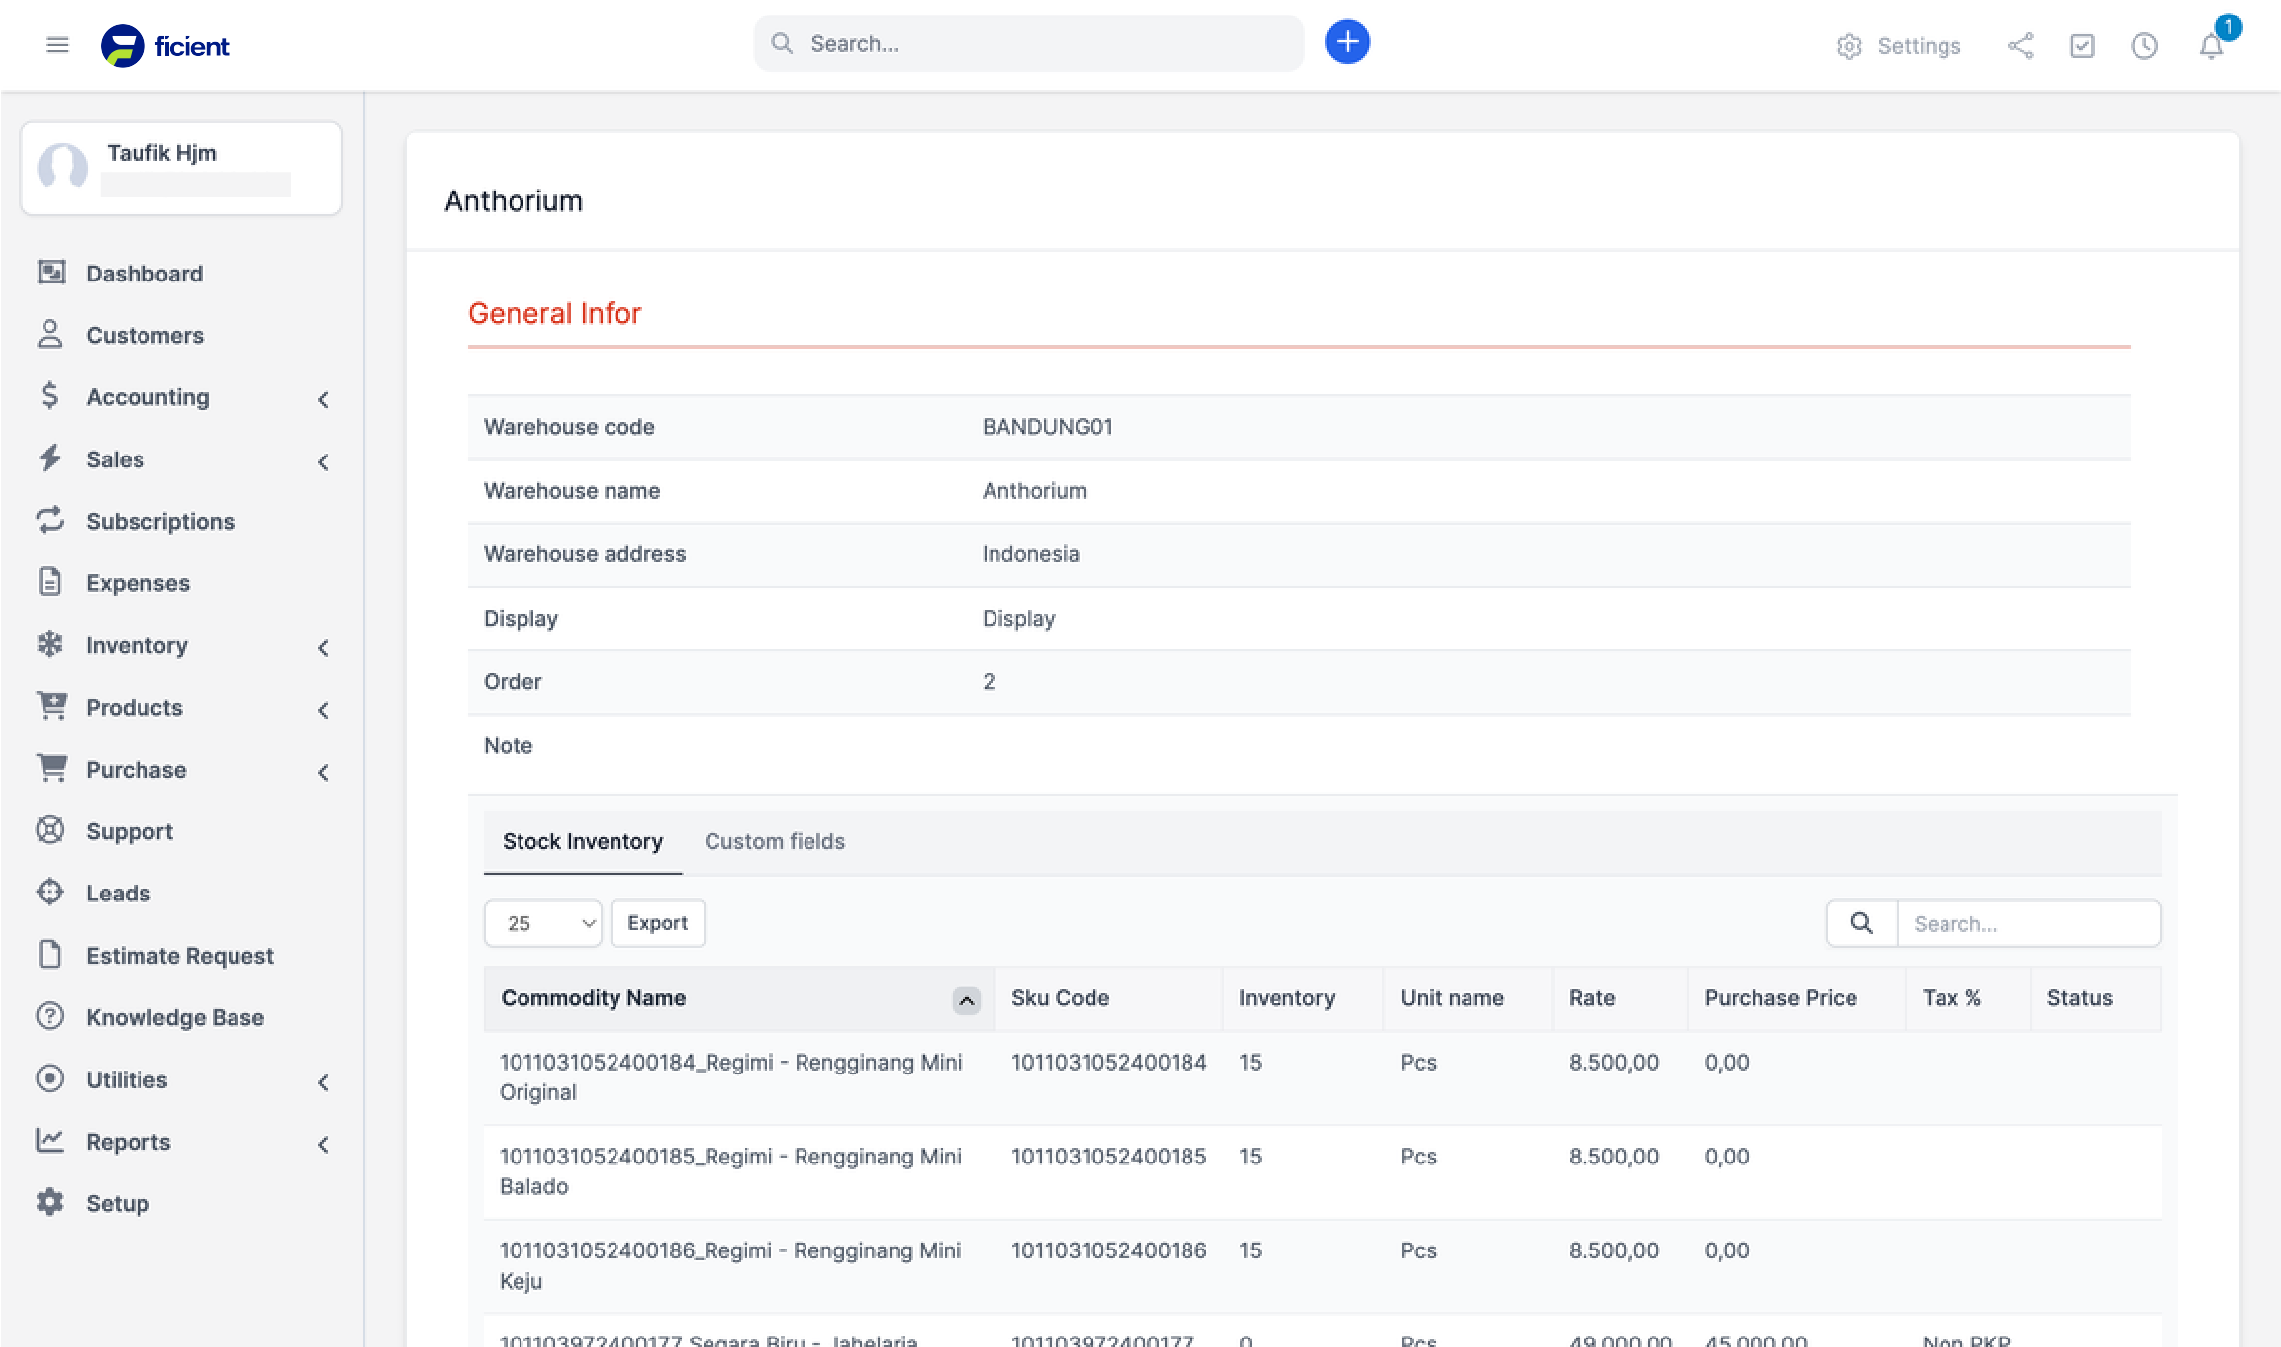This screenshot has height=1347, width=2281.
Task: Select the Stock Inventory tab
Action: point(582,841)
